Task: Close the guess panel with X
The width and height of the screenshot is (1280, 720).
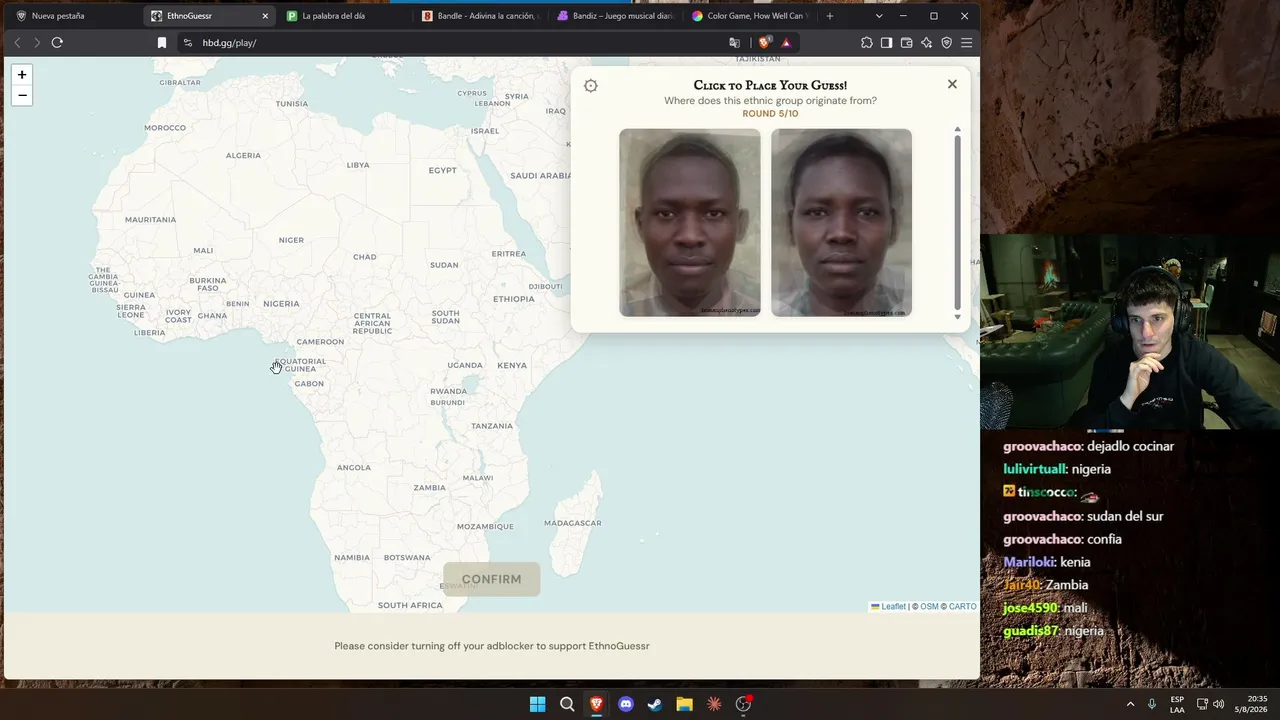Action: coord(952,84)
